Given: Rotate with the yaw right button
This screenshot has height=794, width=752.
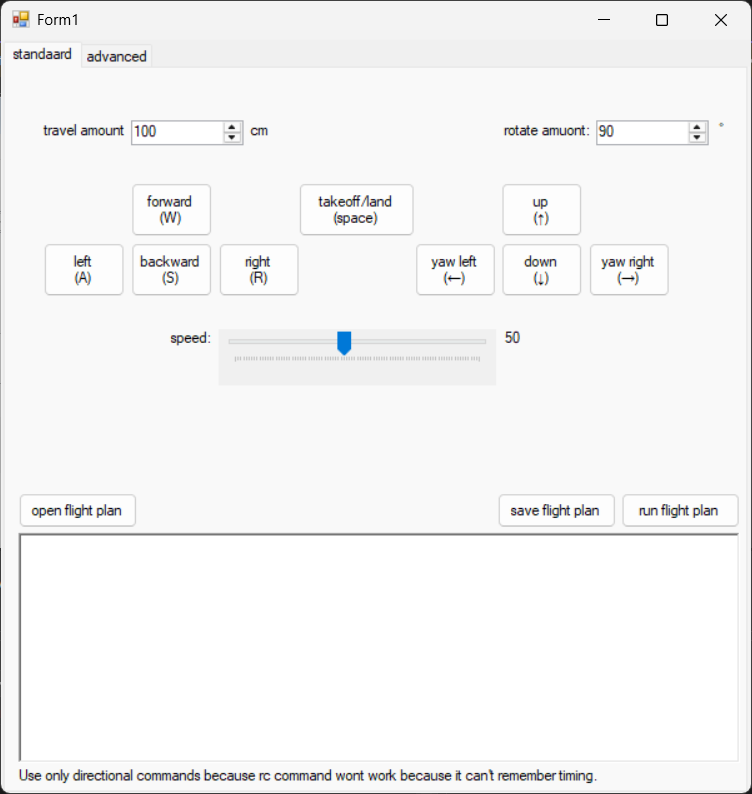Looking at the screenshot, I should (x=628, y=270).
